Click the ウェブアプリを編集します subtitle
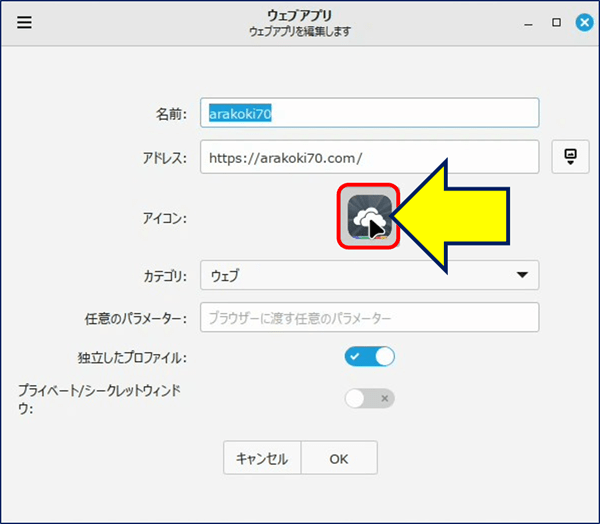 click(x=300, y=31)
